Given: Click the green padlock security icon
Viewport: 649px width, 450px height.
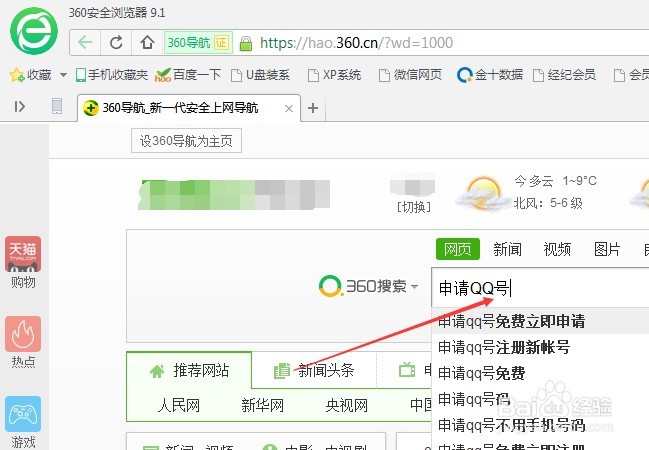Looking at the screenshot, I should tap(245, 43).
